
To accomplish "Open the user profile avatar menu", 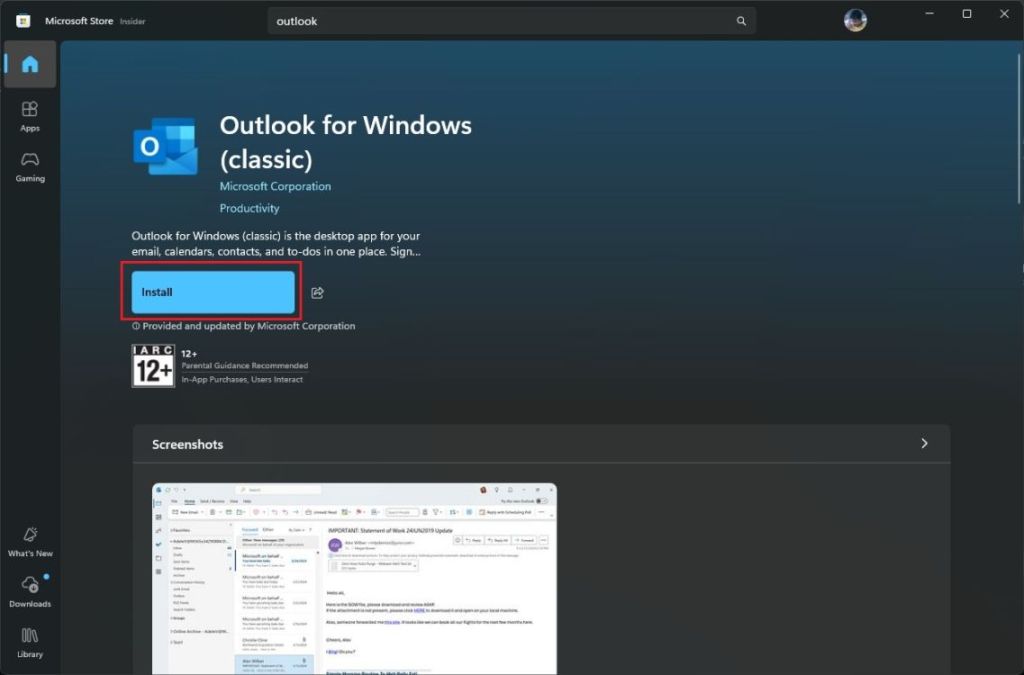I will [x=855, y=19].
